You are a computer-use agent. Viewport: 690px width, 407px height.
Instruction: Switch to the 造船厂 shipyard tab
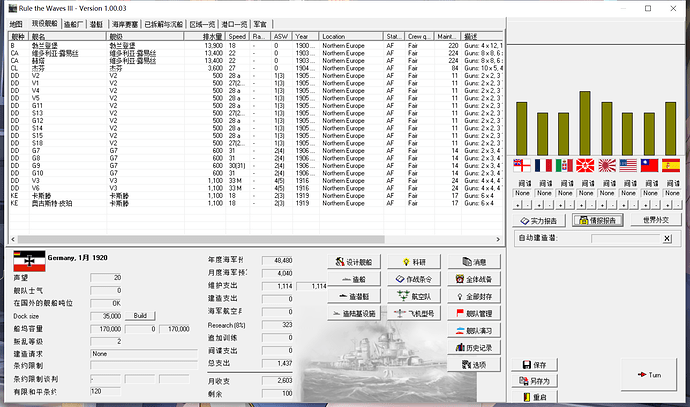click(73, 24)
